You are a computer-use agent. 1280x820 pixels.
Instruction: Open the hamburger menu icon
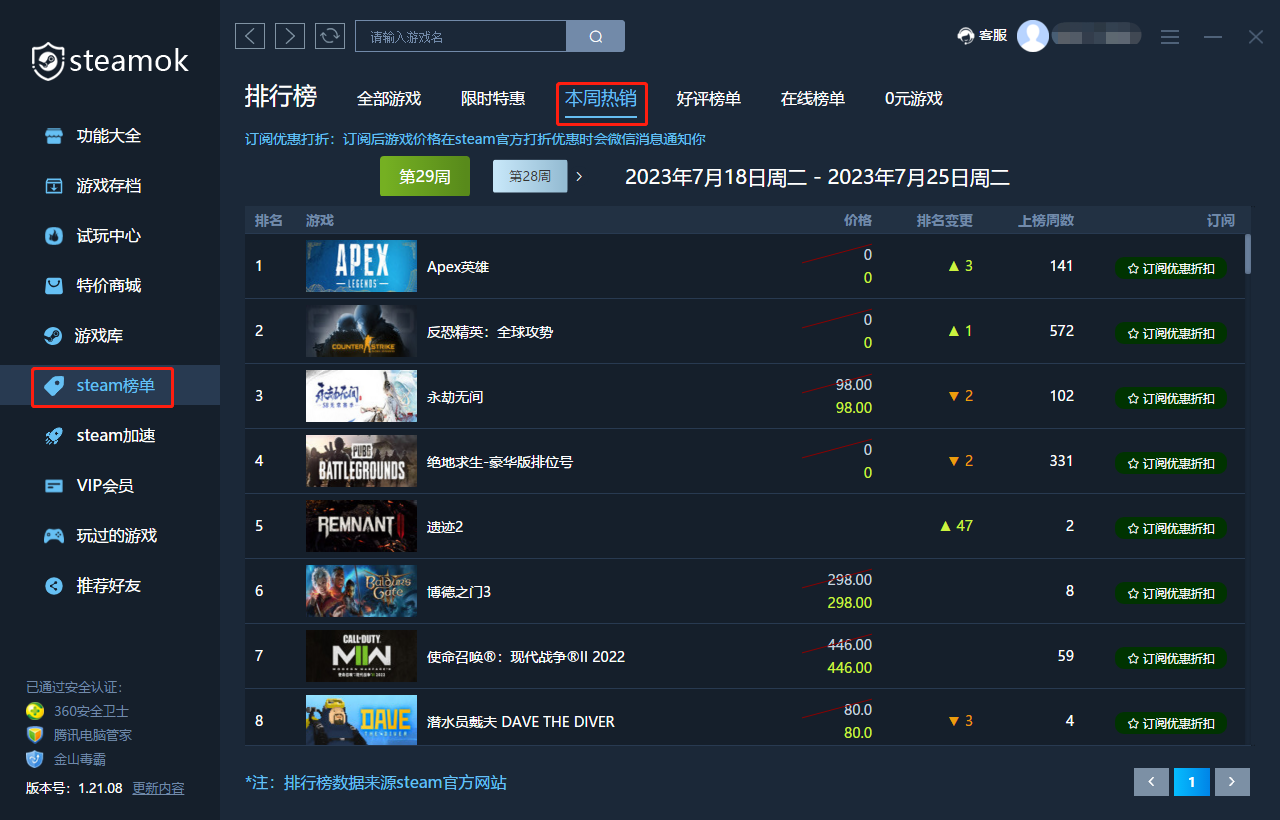[1170, 37]
